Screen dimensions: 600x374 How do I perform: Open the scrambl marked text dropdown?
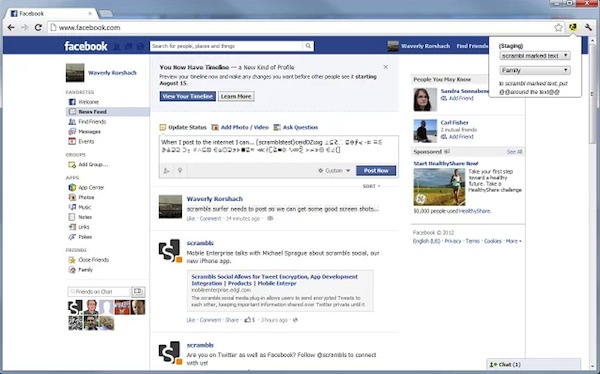tap(535, 56)
